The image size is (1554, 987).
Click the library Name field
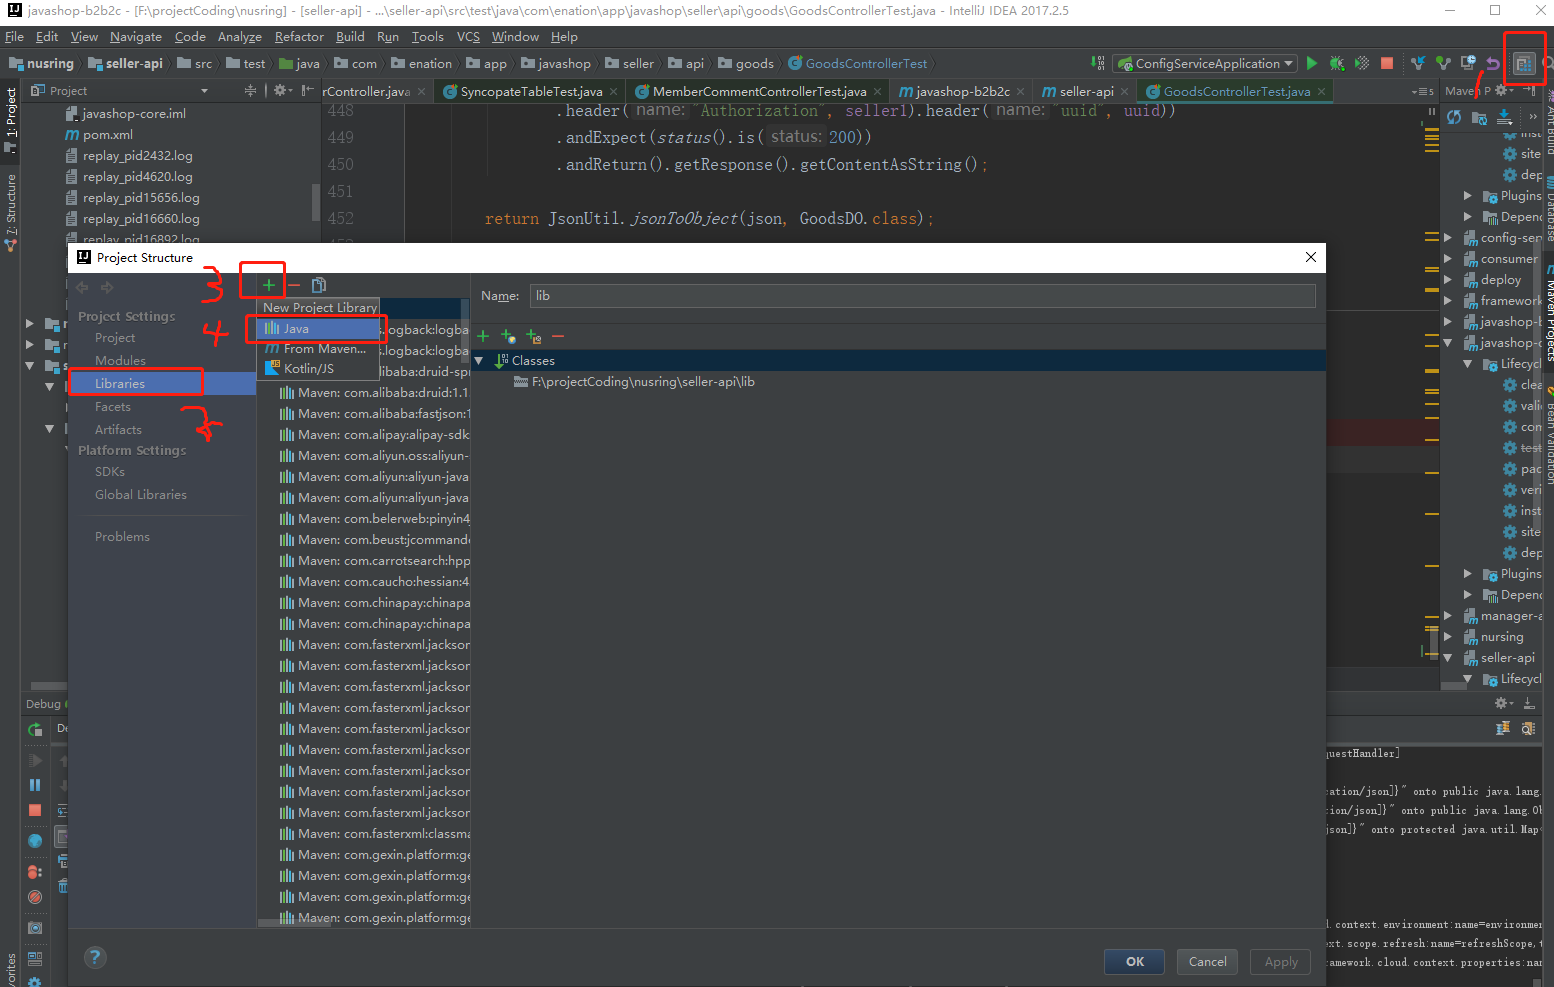click(x=922, y=296)
